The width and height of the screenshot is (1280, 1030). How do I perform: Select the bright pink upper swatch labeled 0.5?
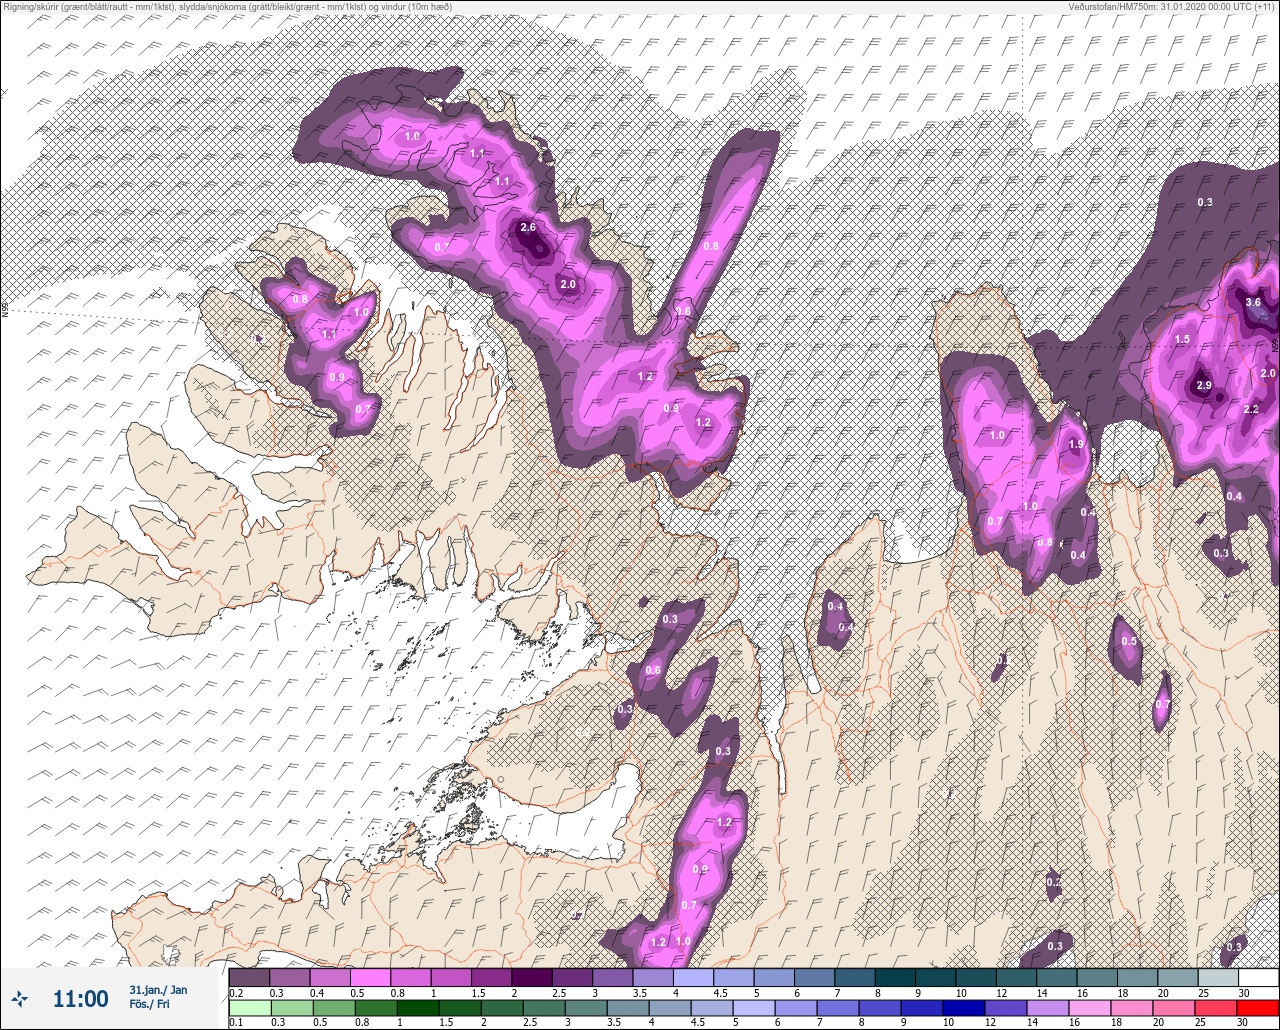pyautogui.click(x=370, y=977)
